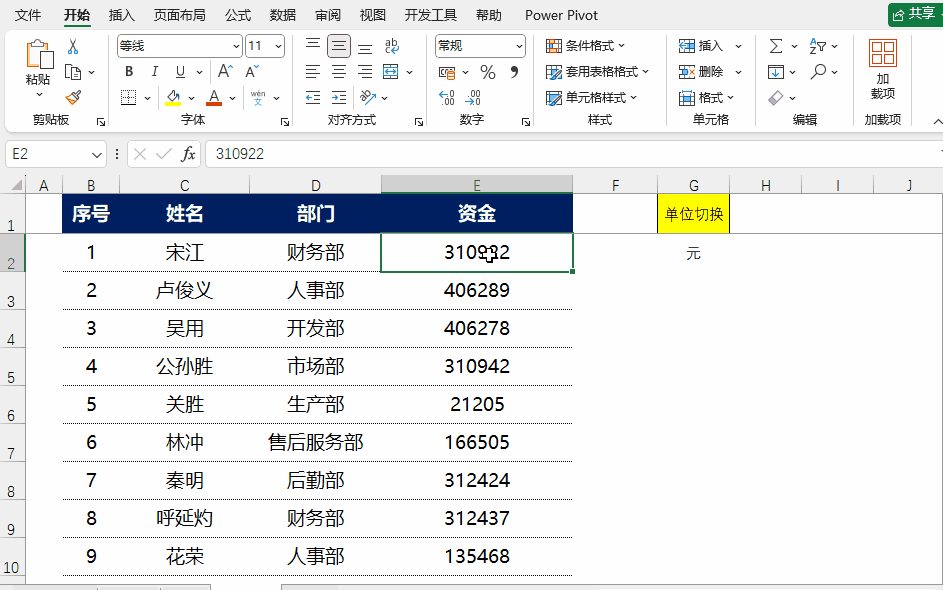The width and height of the screenshot is (943, 590).
Task: Switch to the Formulas (公式) tab
Action: click(x=238, y=15)
